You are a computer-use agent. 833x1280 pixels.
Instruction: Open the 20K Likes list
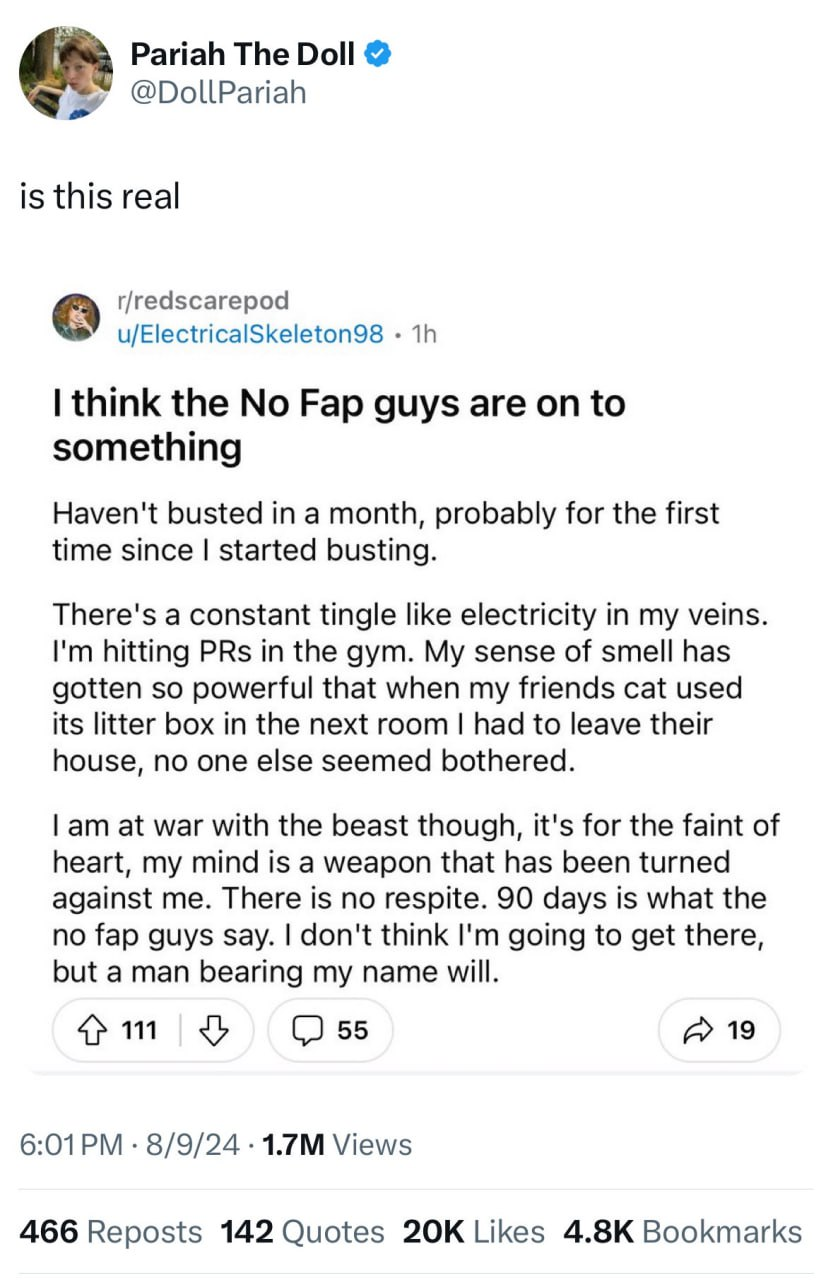point(473,1232)
